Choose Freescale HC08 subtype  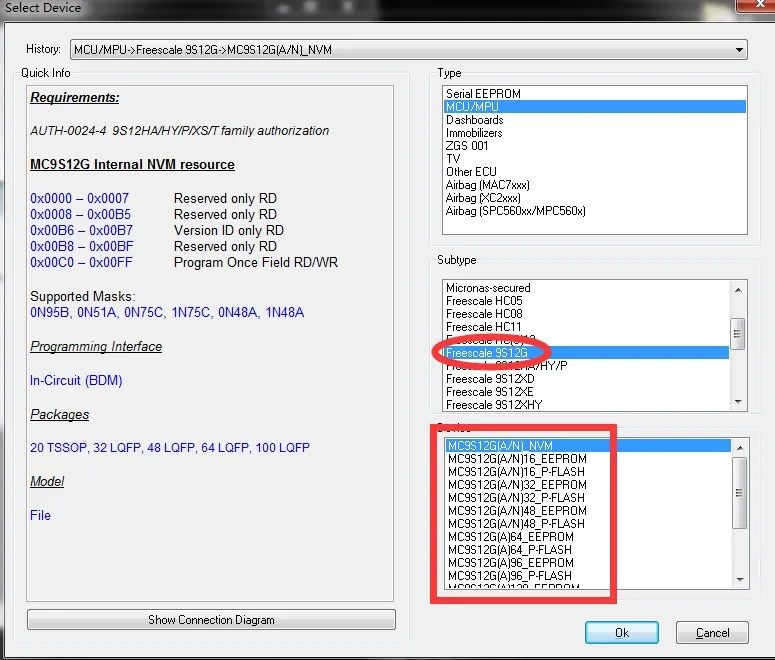pyautogui.click(x=586, y=313)
